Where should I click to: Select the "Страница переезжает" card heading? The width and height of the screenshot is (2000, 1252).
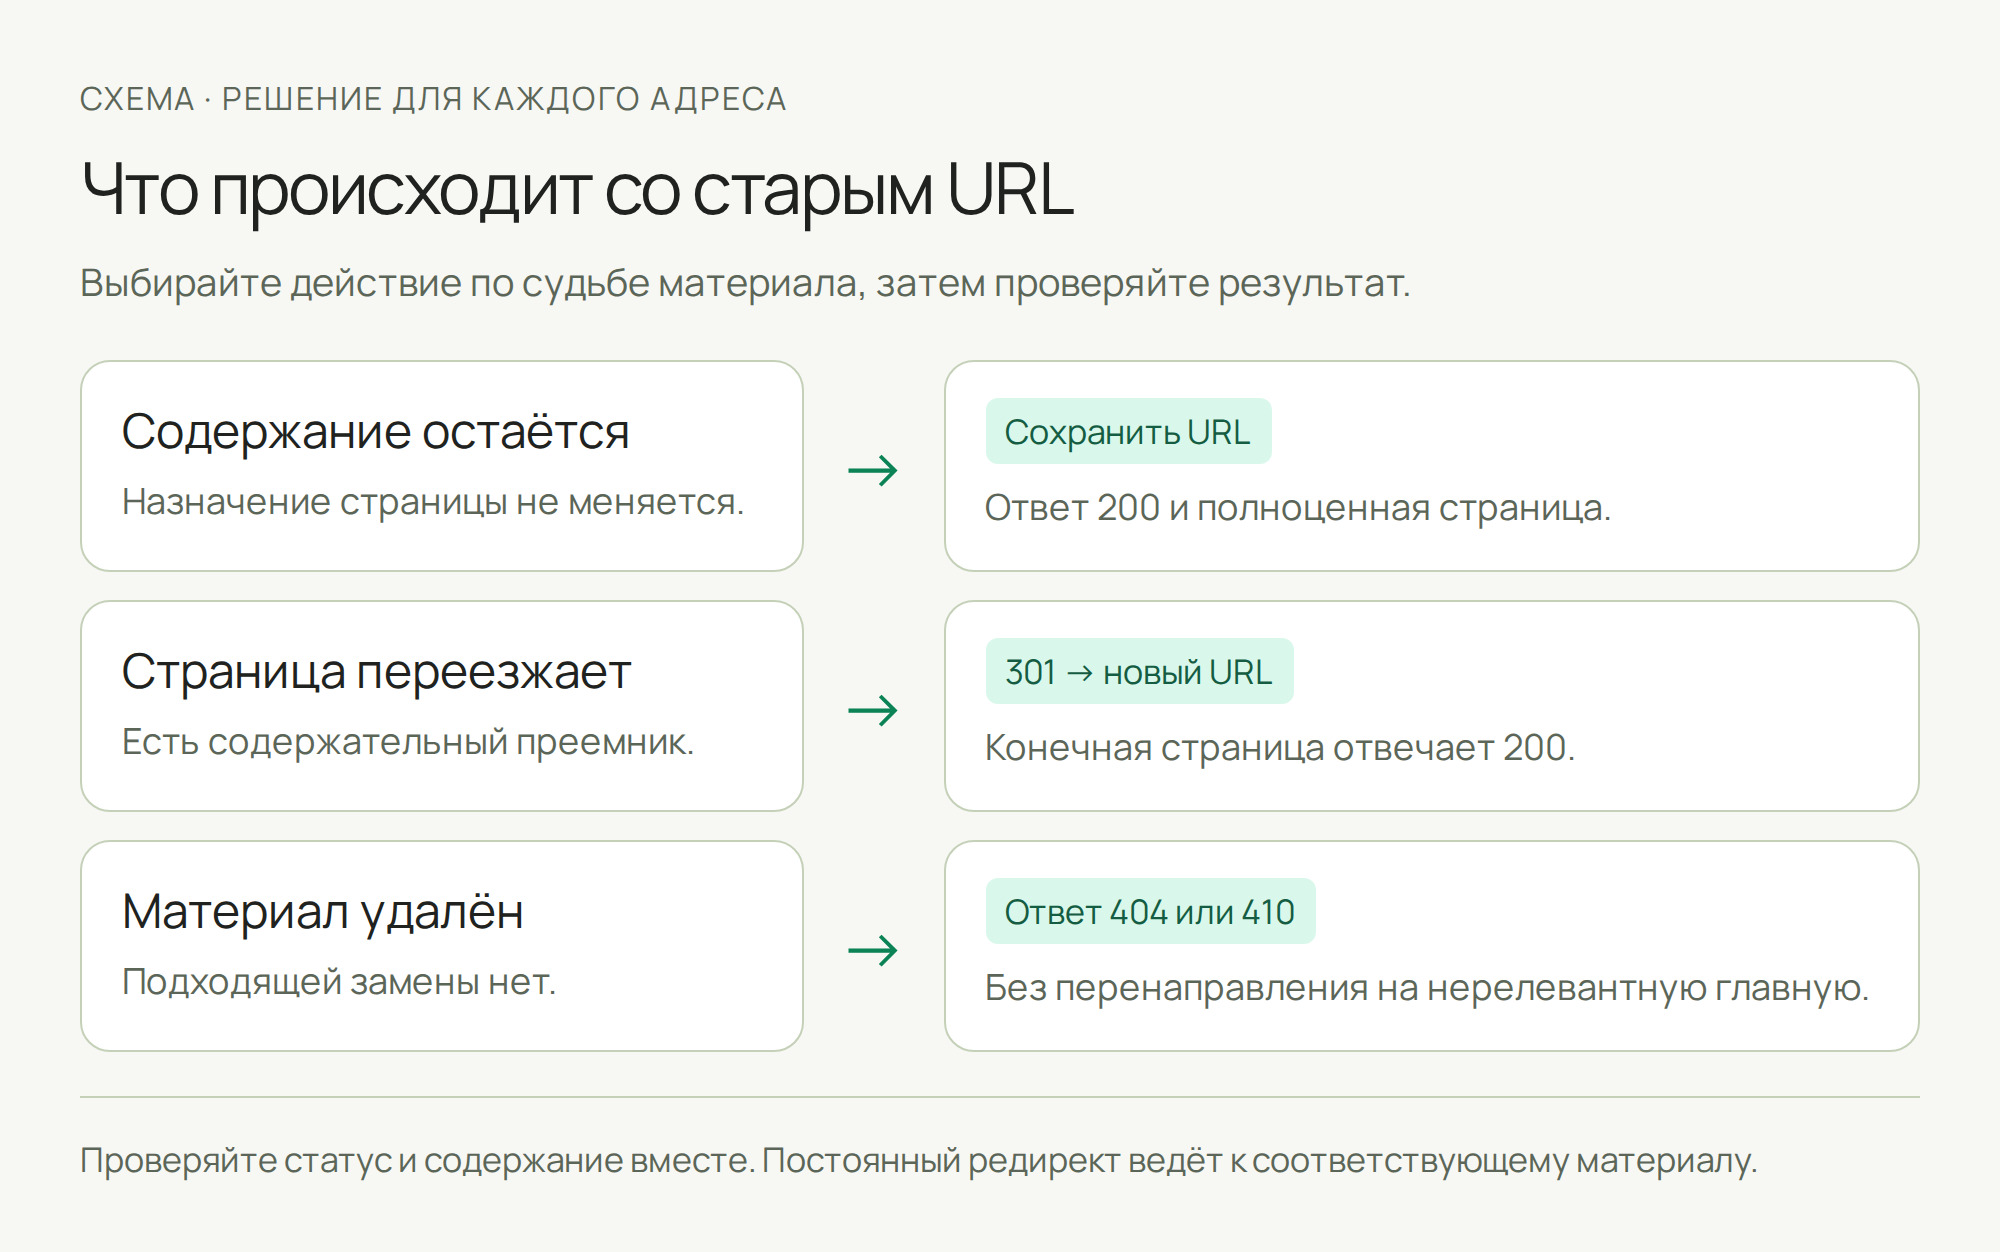click(x=376, y=672)
